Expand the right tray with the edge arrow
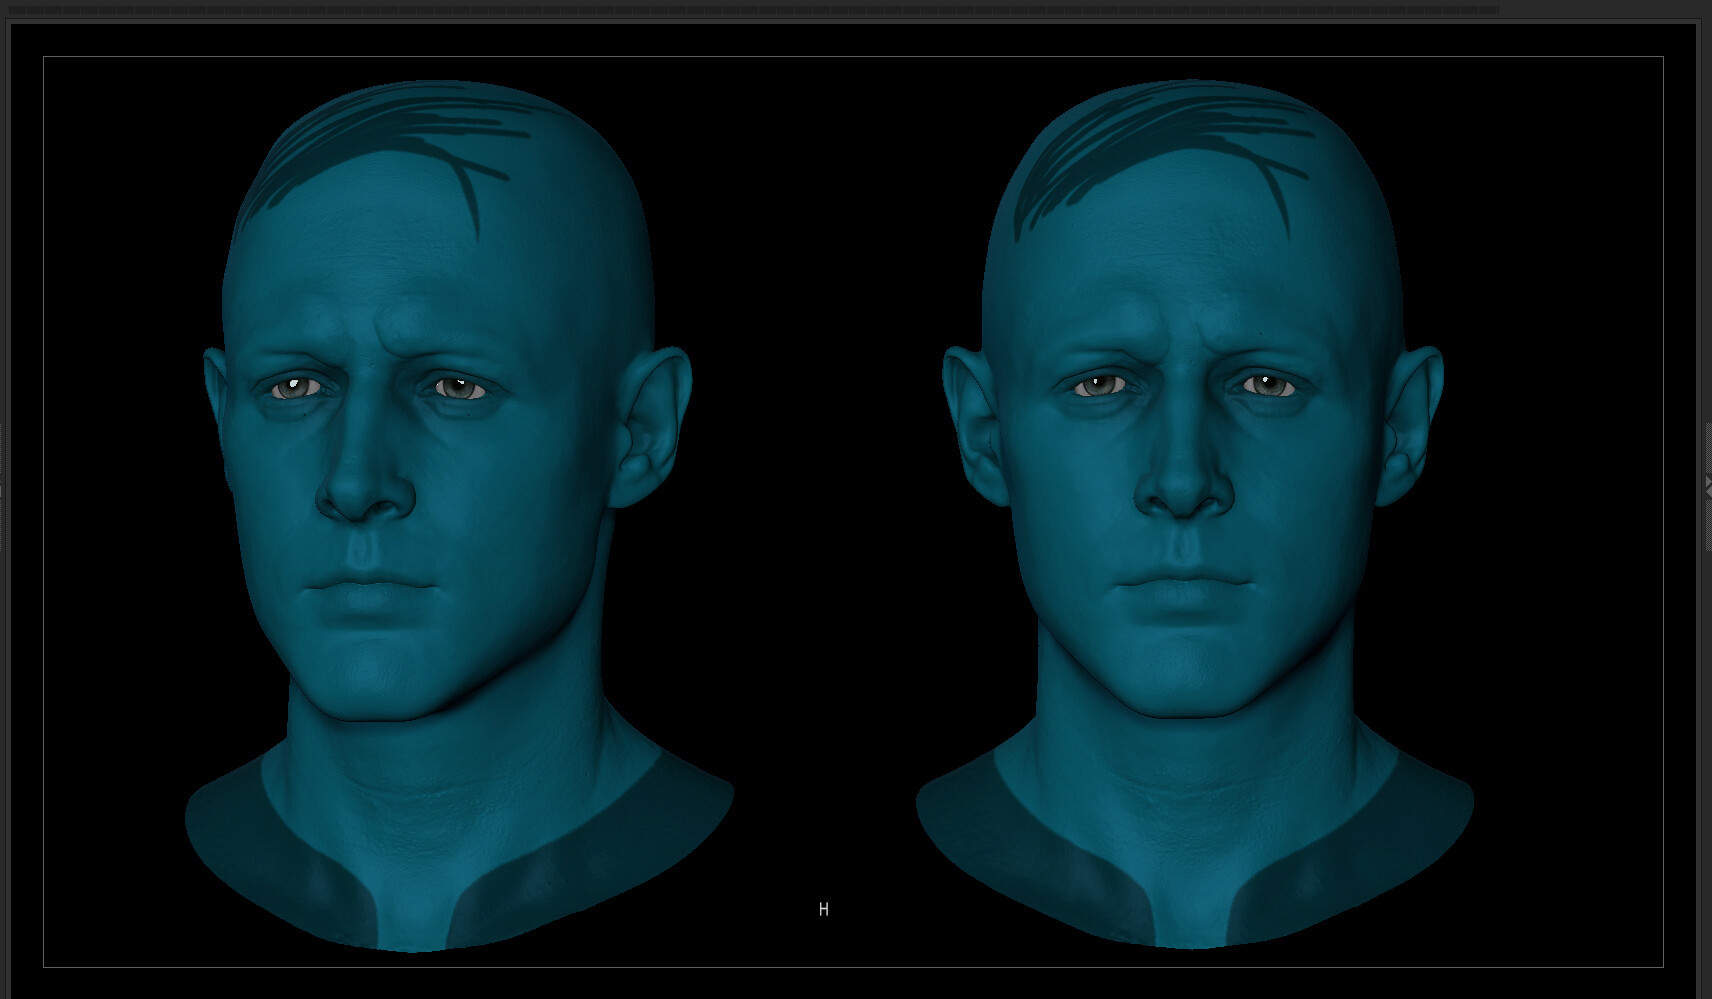This screenshot has width=1712, height=999. pos(1708,483)
